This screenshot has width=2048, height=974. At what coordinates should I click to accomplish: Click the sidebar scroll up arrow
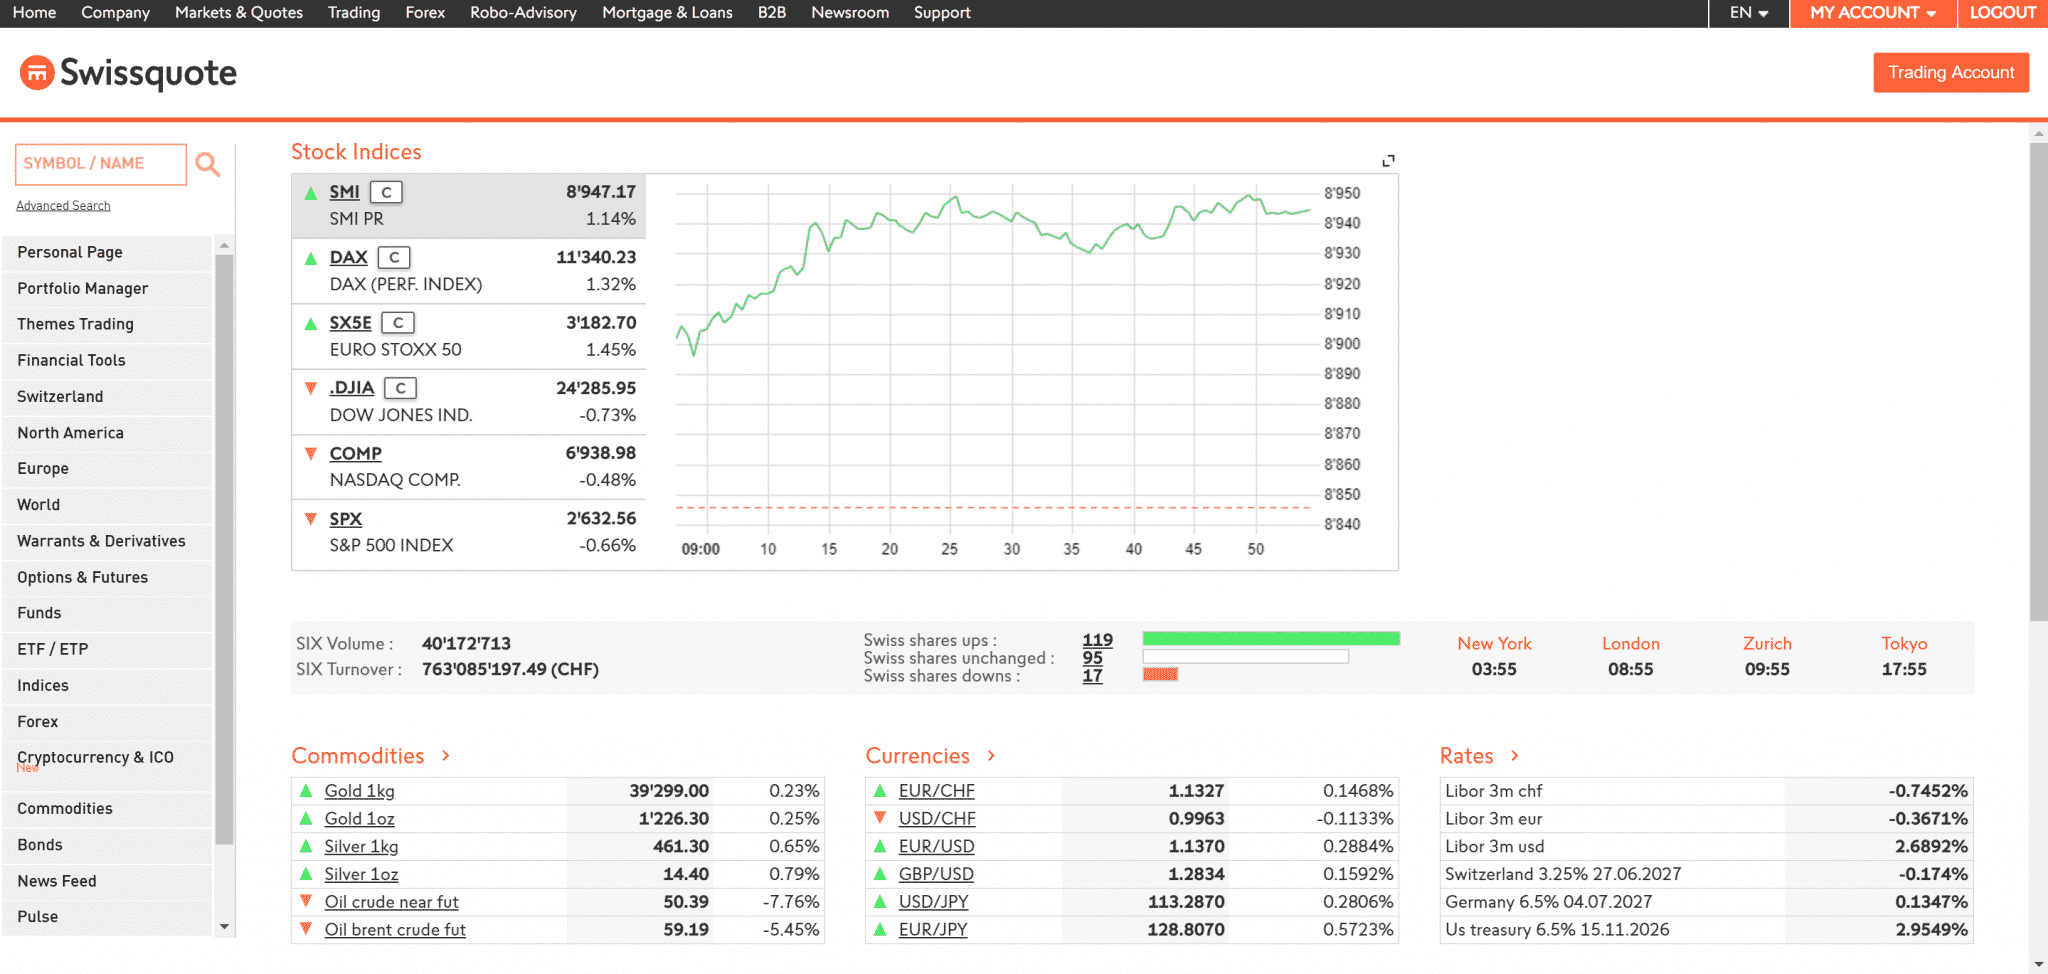point(224,245)
